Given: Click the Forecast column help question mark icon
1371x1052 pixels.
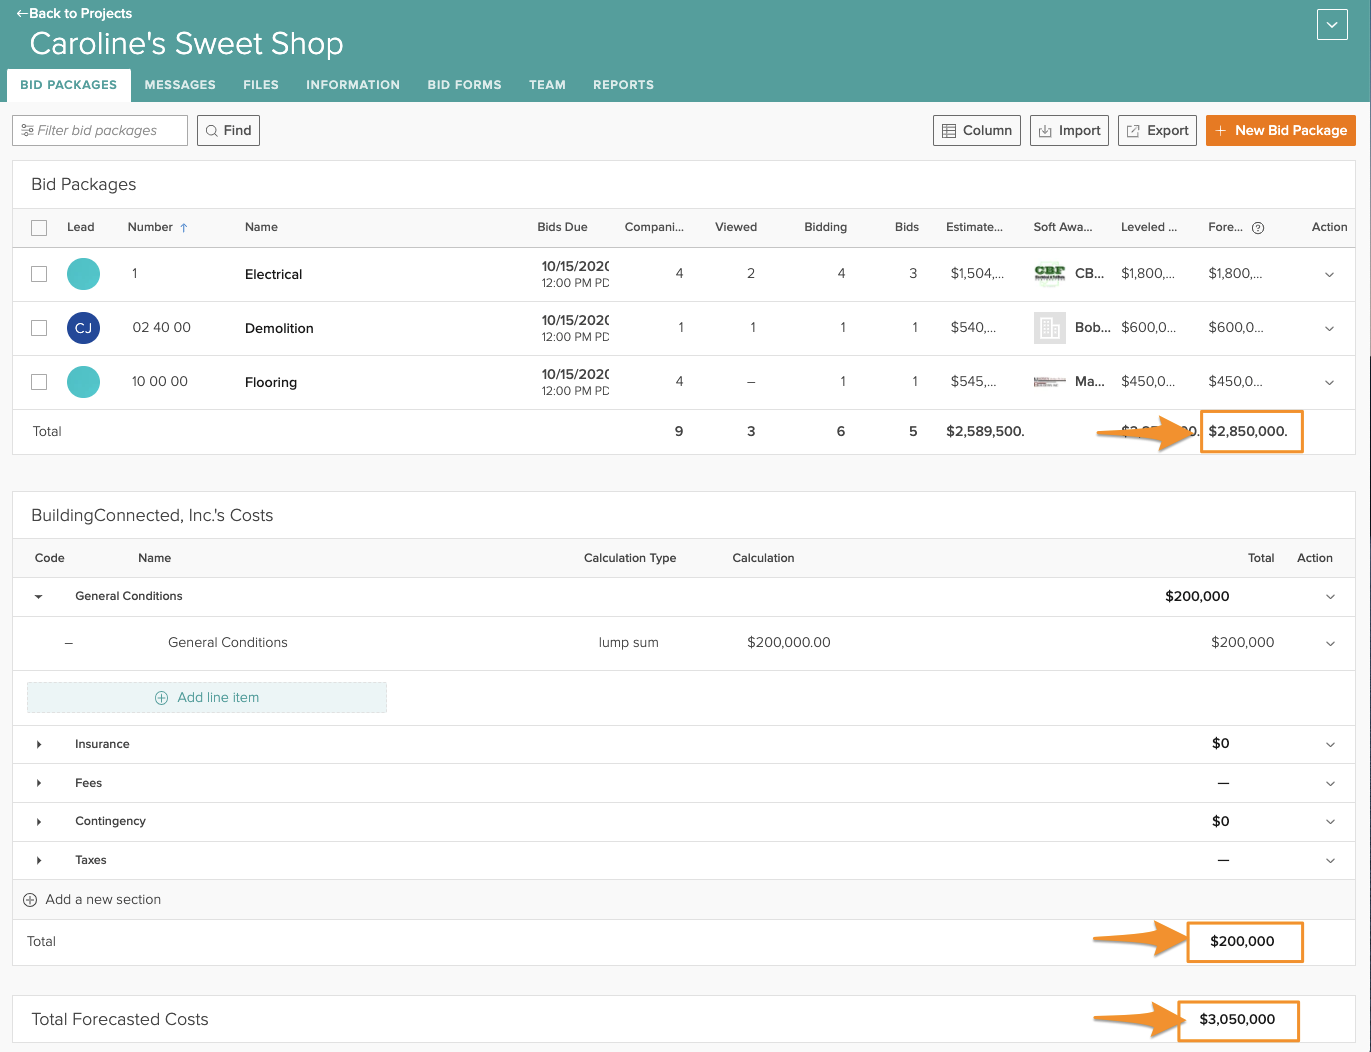Looking at the screenshot, I should (1258, 228).
